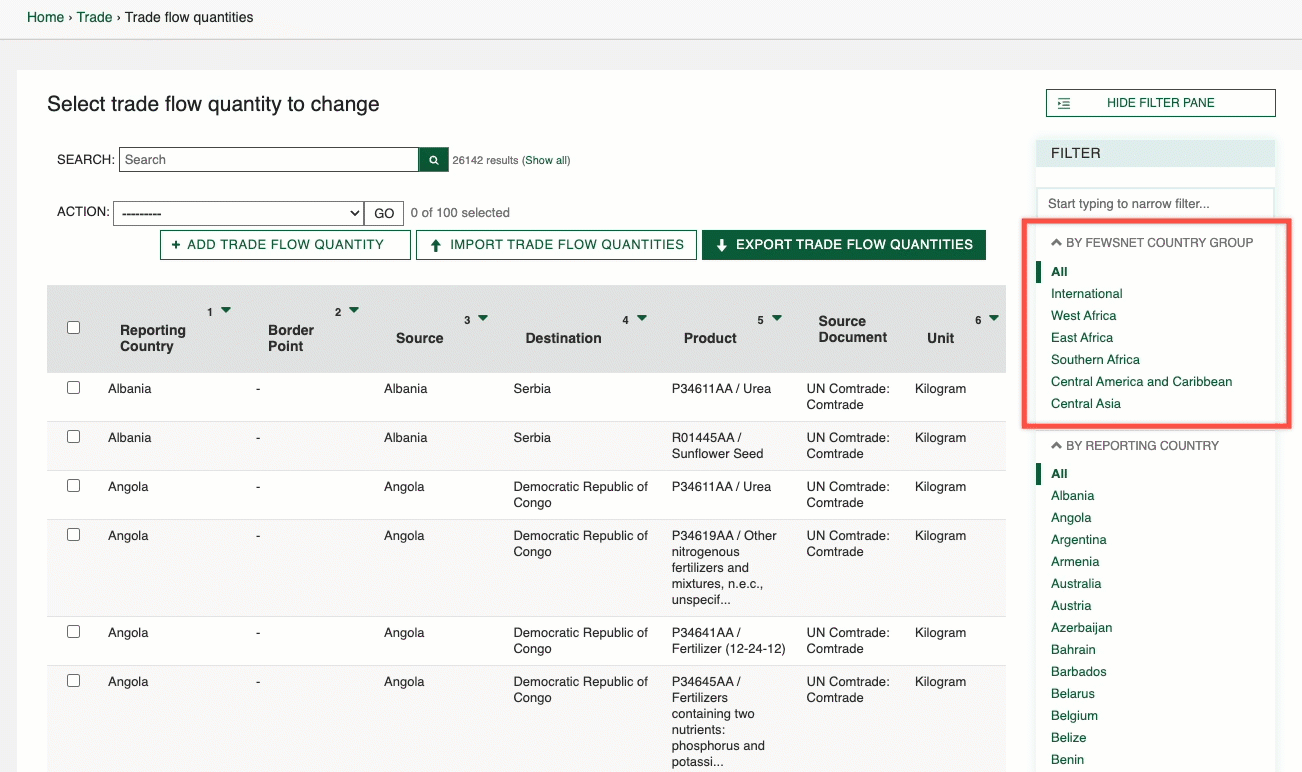Toggle the select-all checkbox in table header

coord(73,328)
